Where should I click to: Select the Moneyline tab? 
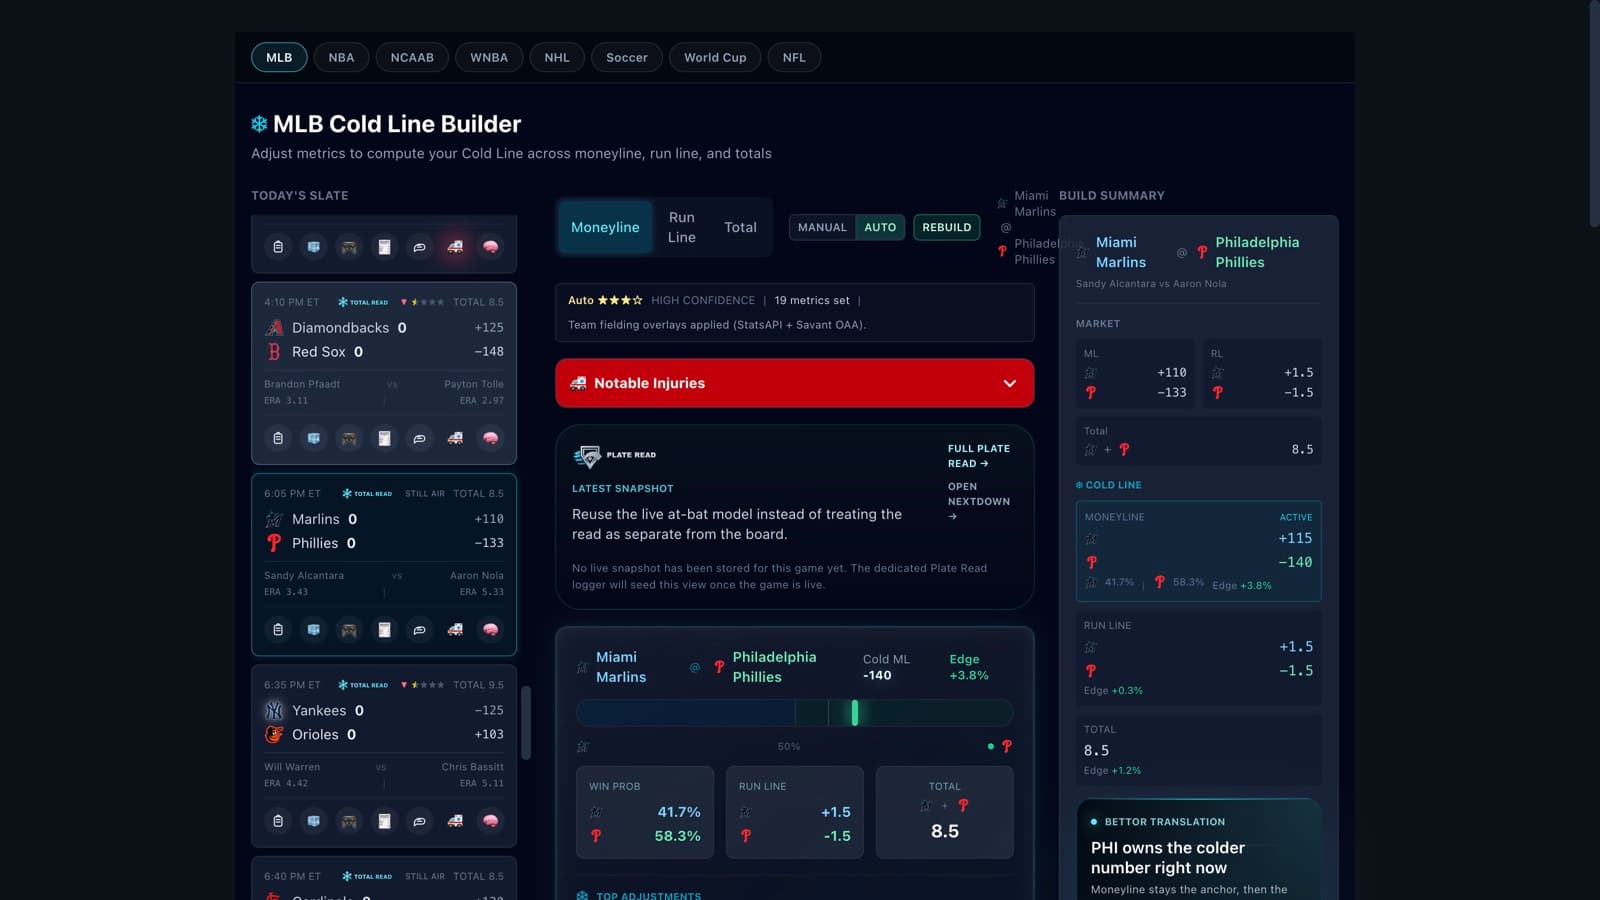point(605,227)
